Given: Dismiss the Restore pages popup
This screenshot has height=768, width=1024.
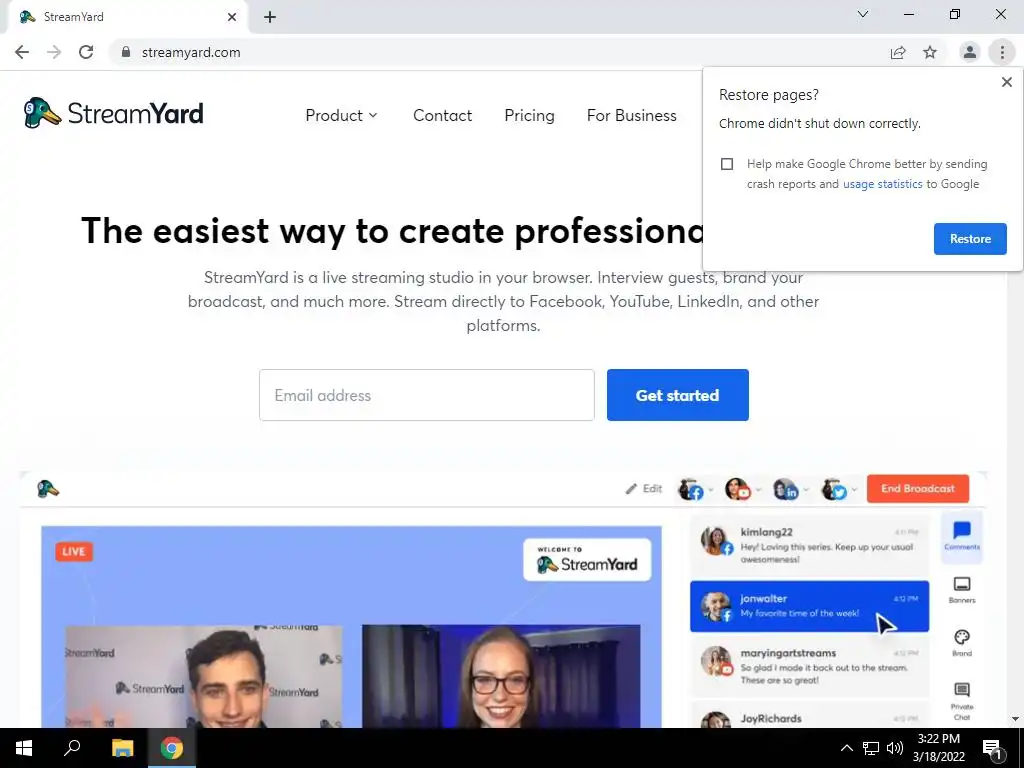Looking at the screenshot, I should 1007,82.
